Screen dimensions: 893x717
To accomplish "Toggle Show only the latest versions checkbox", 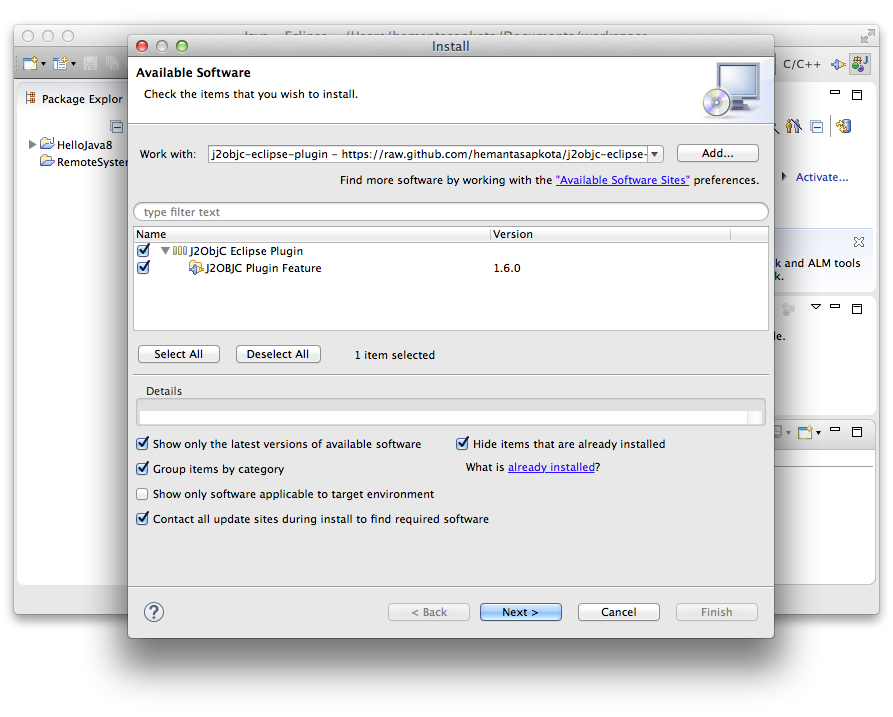I will pos(142,444).
